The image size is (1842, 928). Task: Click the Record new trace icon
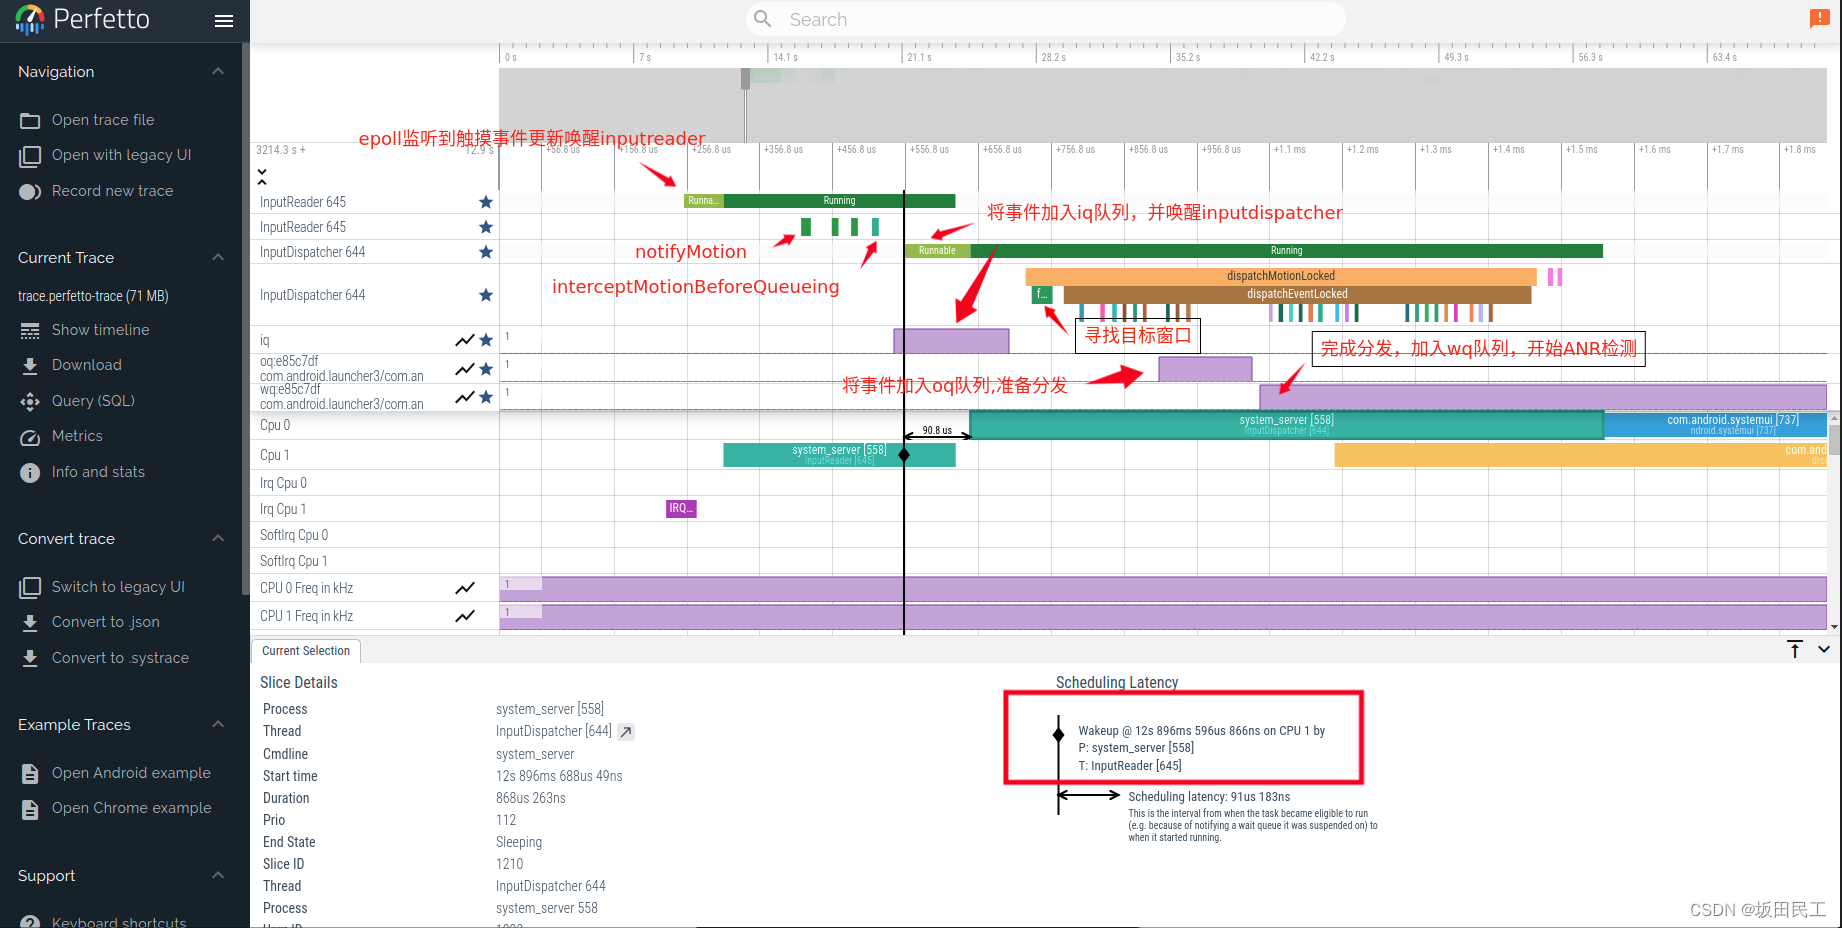pyautogui.click(x=30, y=191)
